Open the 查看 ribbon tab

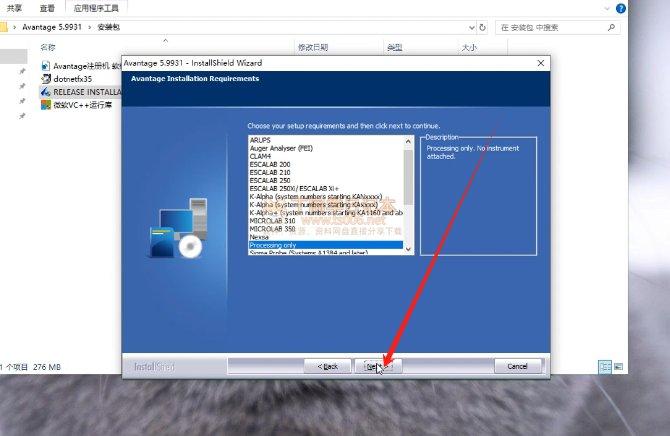click(x=47, y=8)
